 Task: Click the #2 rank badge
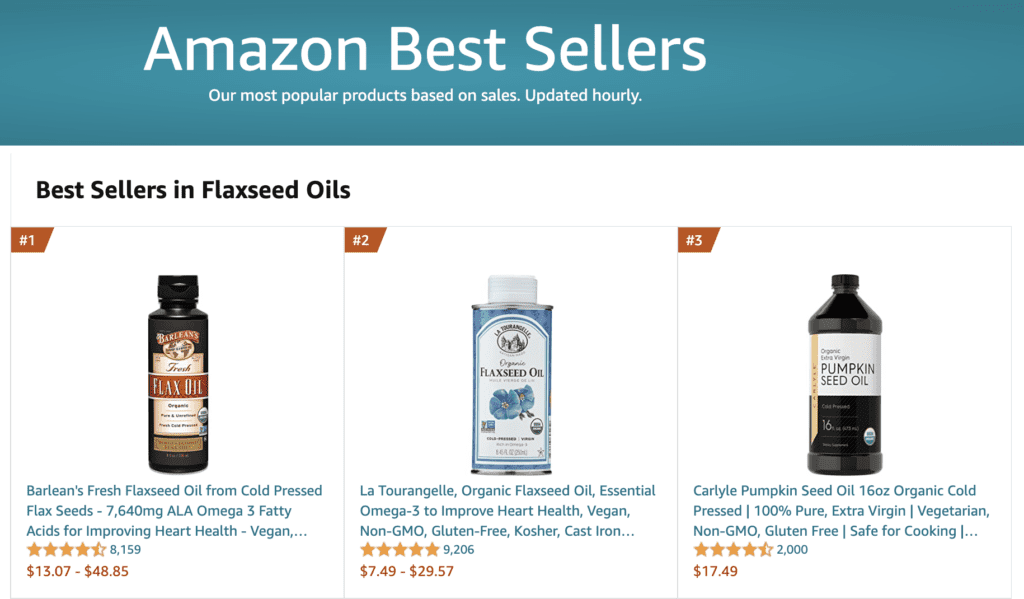(x=362, y=240)
